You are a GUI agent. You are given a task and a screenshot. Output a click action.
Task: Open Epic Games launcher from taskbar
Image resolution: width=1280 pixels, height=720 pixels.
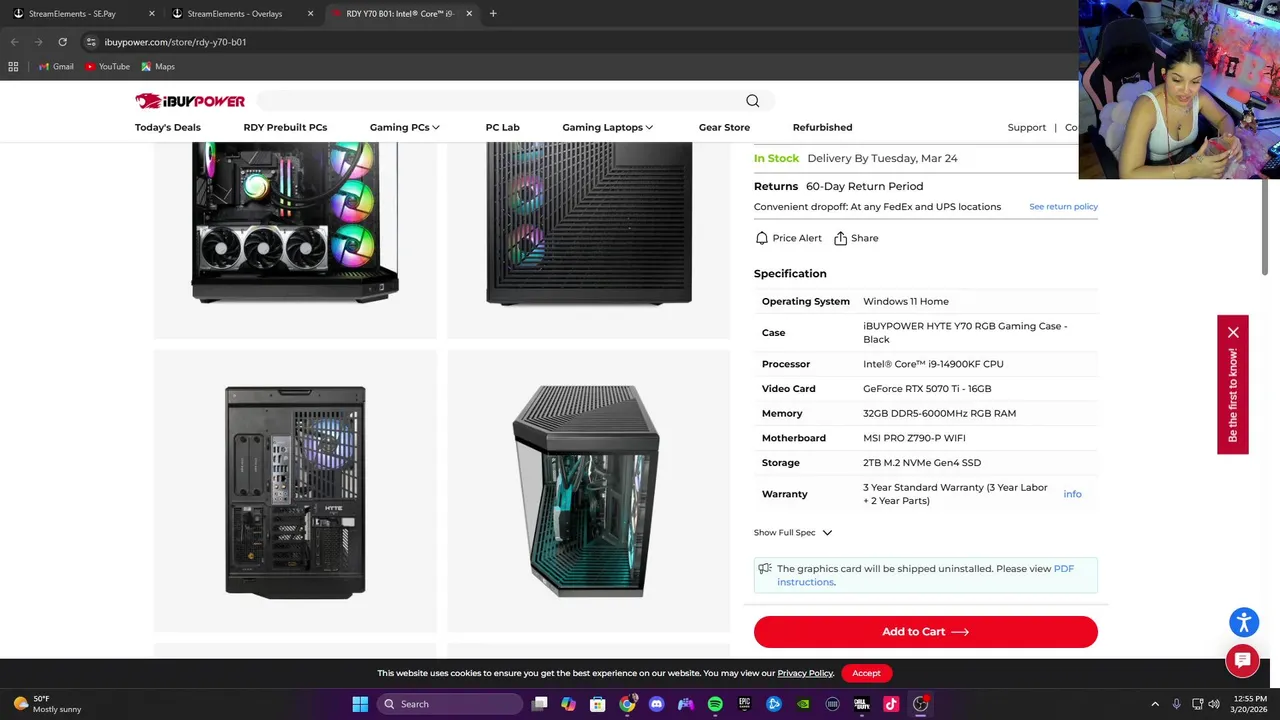(x=744, y=704)
